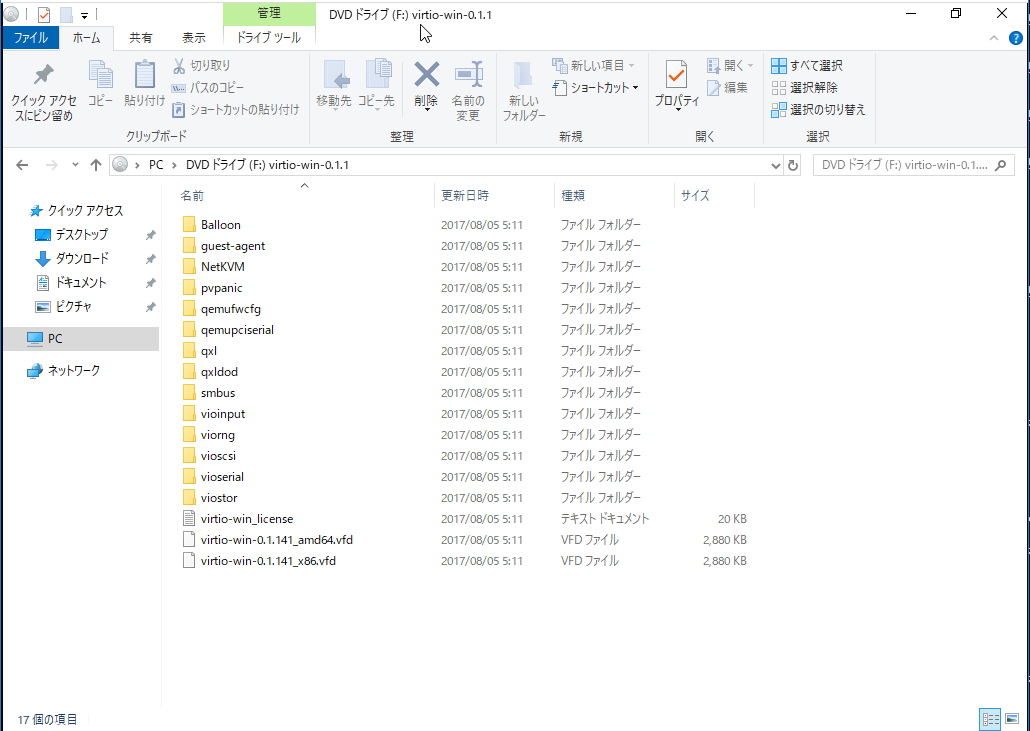Click the Manage (管理) contextual tab header
Image resolution: width=1030 pixels, height=731 pixels.
(269, 13)
